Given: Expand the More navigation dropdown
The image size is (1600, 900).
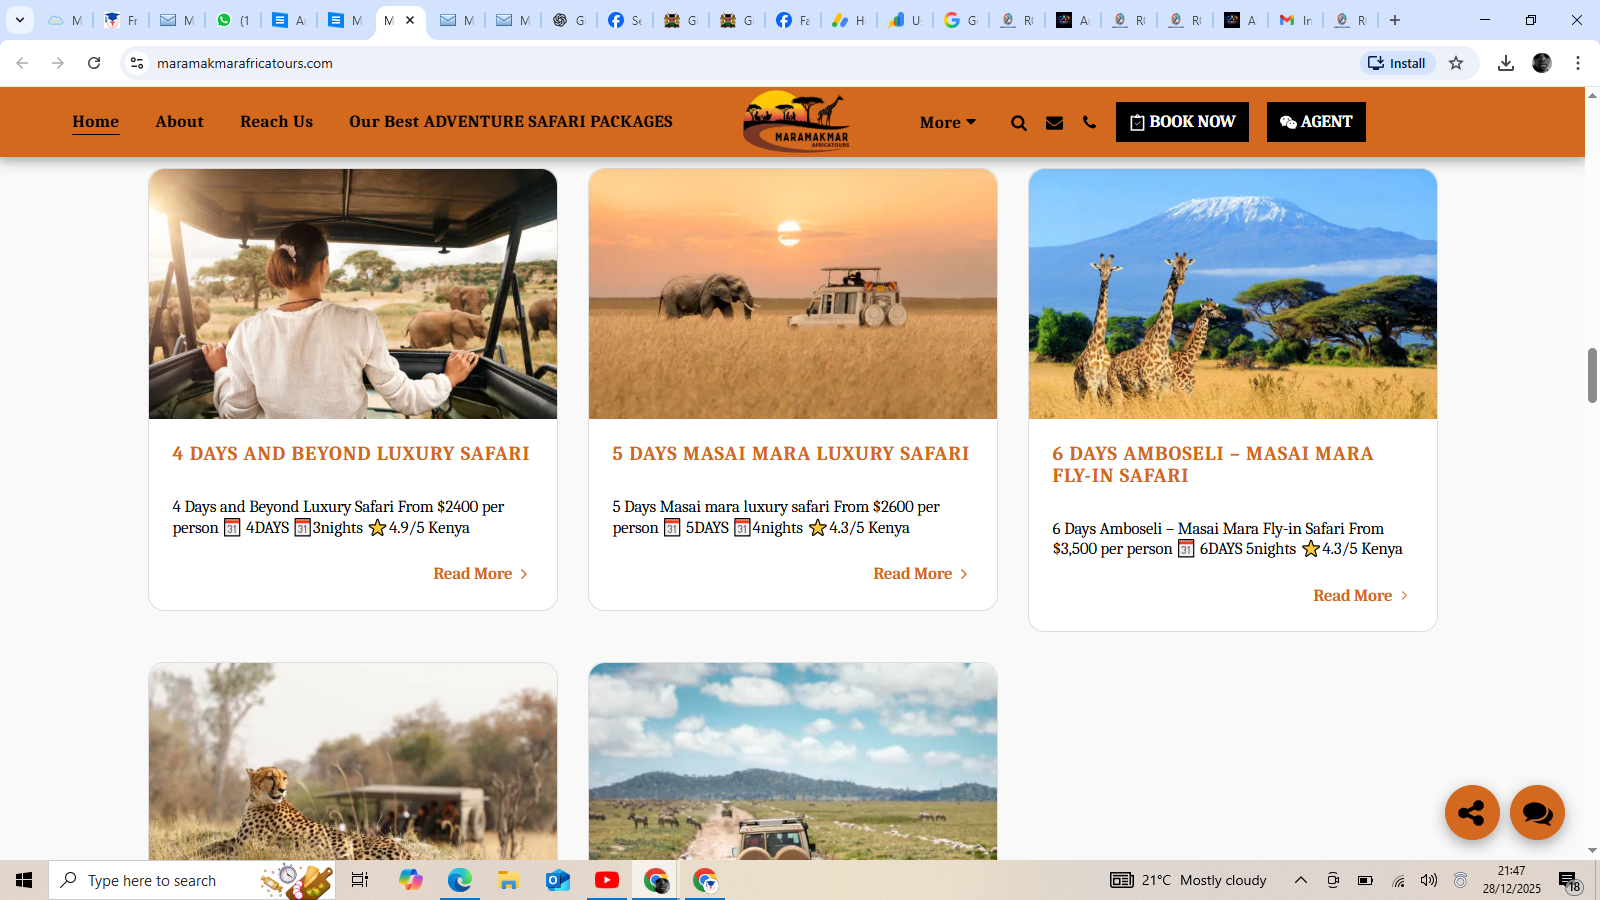Looking at the screenshot, I should pos(947,122).
